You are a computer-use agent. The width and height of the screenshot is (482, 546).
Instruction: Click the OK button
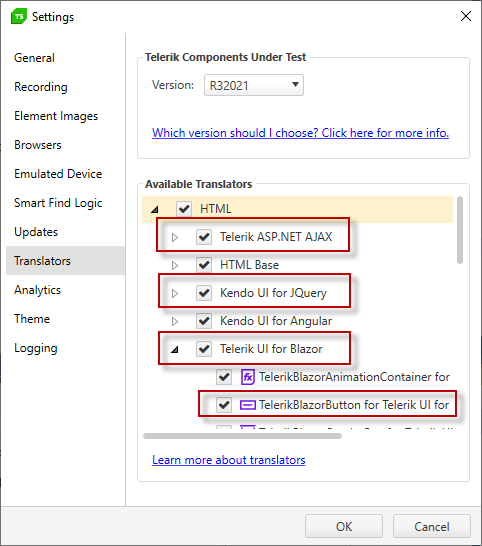(x=344, y=526)
